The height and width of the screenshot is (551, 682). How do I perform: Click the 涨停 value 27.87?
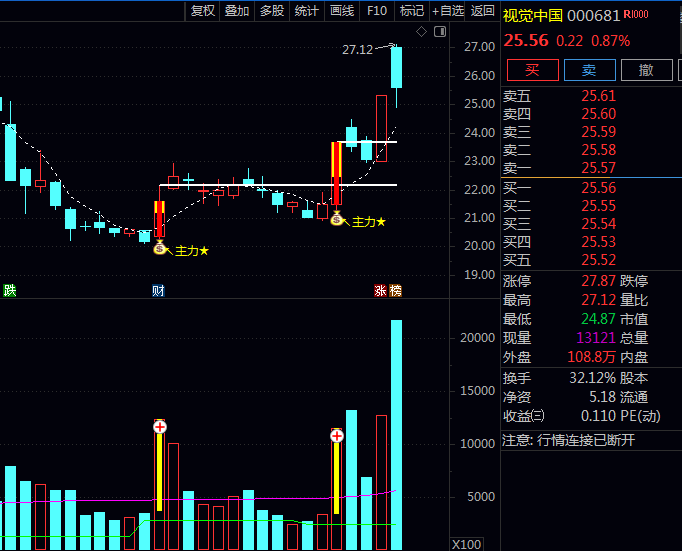point(598,281)
